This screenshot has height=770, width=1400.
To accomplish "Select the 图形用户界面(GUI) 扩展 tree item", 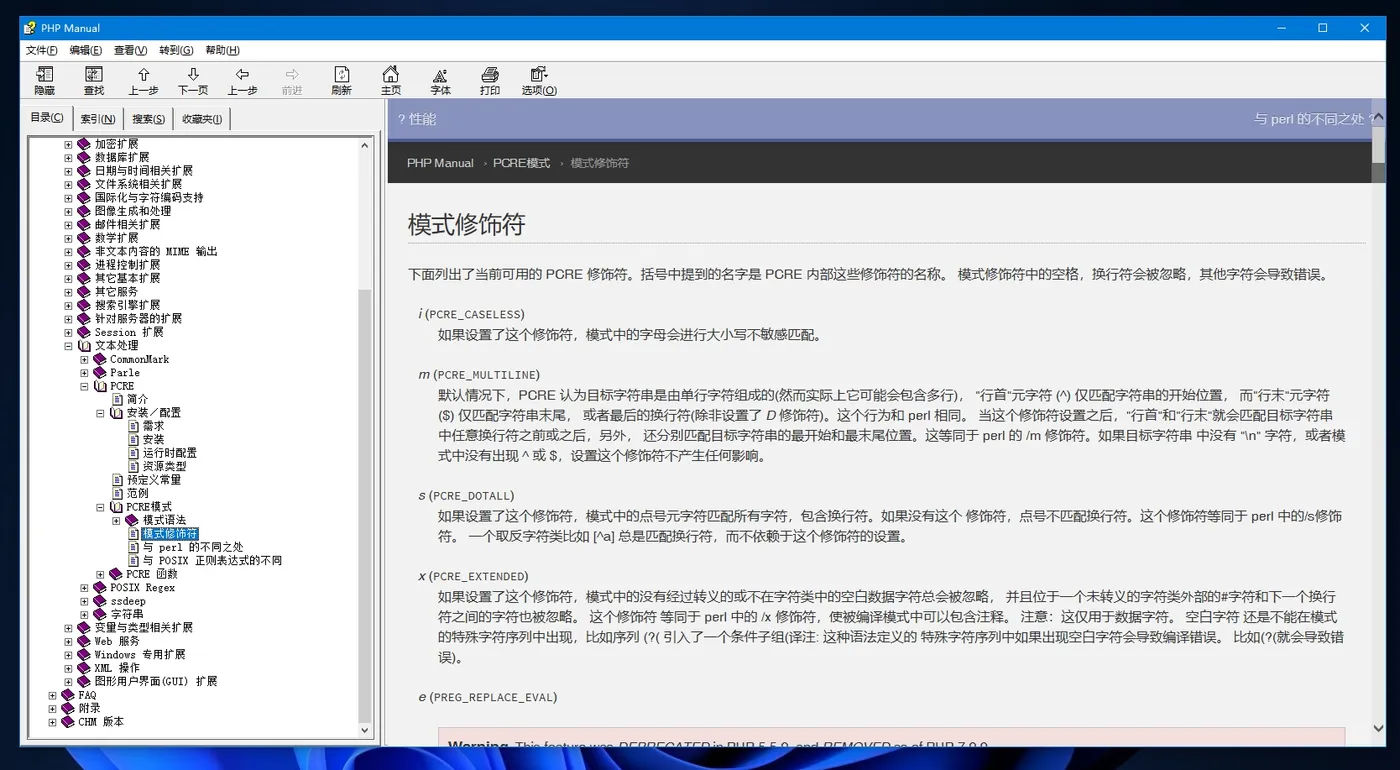I will pyautogui.click(x=156, y=682).
